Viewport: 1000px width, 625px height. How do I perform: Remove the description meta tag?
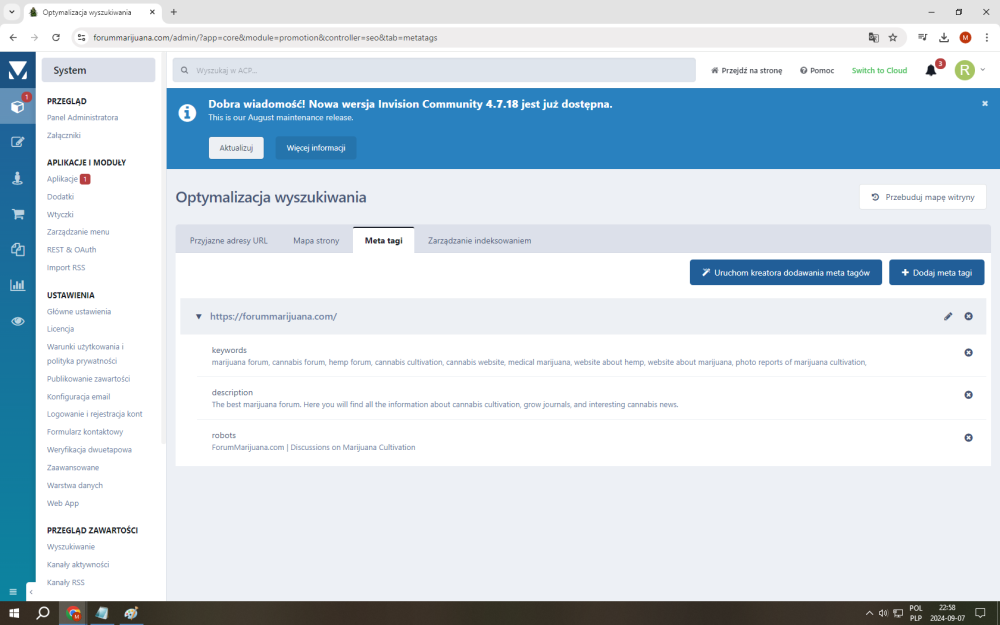click(x=968, y=395)
